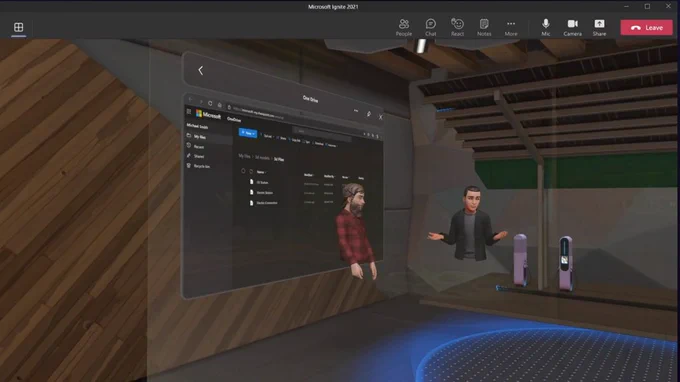Viewport: 680px width, 382px height.
Task: Close the One Drive panel
Action: 380,117
